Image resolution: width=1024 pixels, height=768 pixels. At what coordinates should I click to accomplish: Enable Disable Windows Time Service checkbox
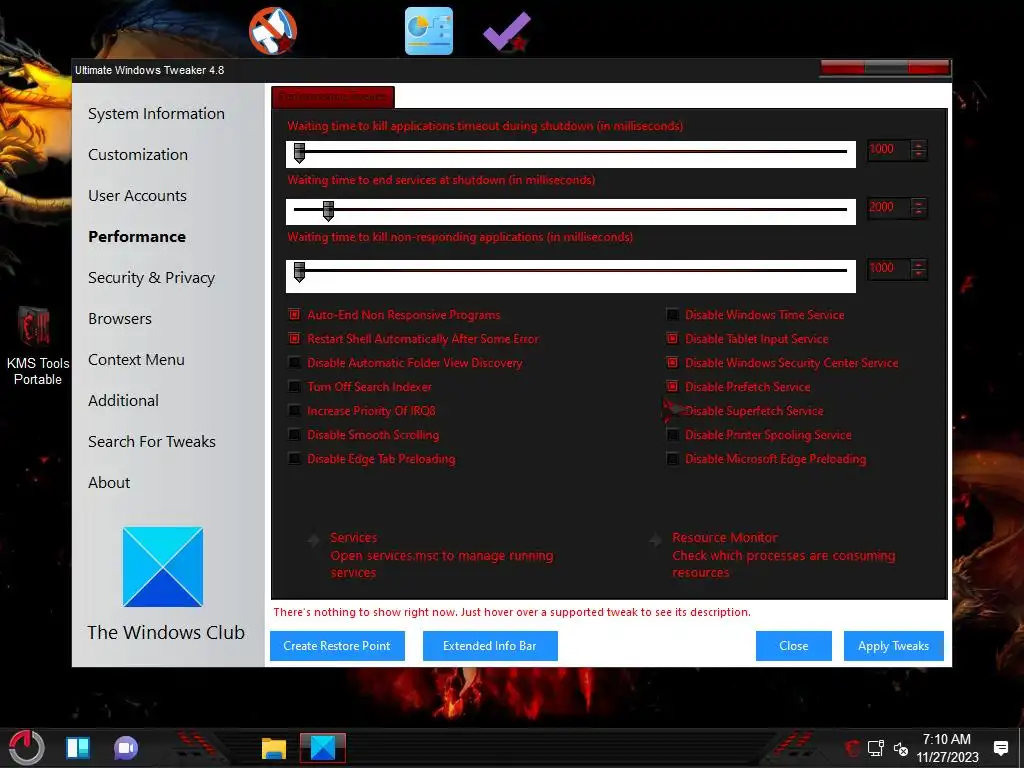coord(672,315)
